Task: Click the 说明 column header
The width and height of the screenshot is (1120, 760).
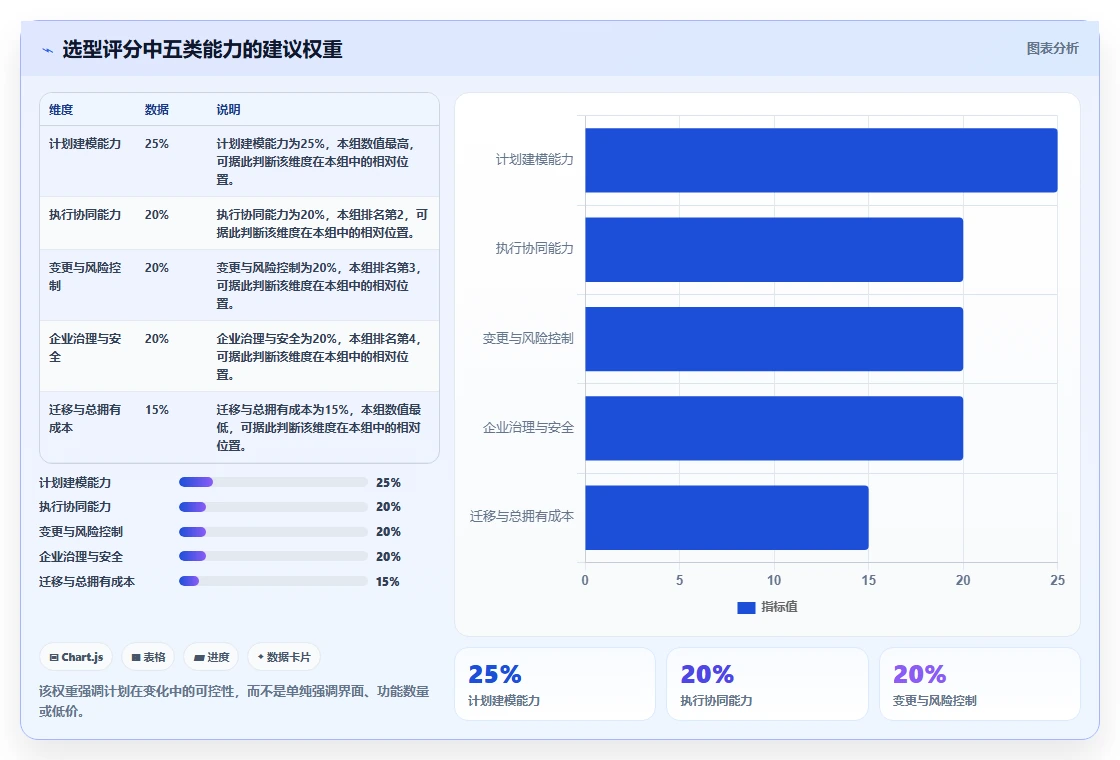Action: click(x=229, y=109)
